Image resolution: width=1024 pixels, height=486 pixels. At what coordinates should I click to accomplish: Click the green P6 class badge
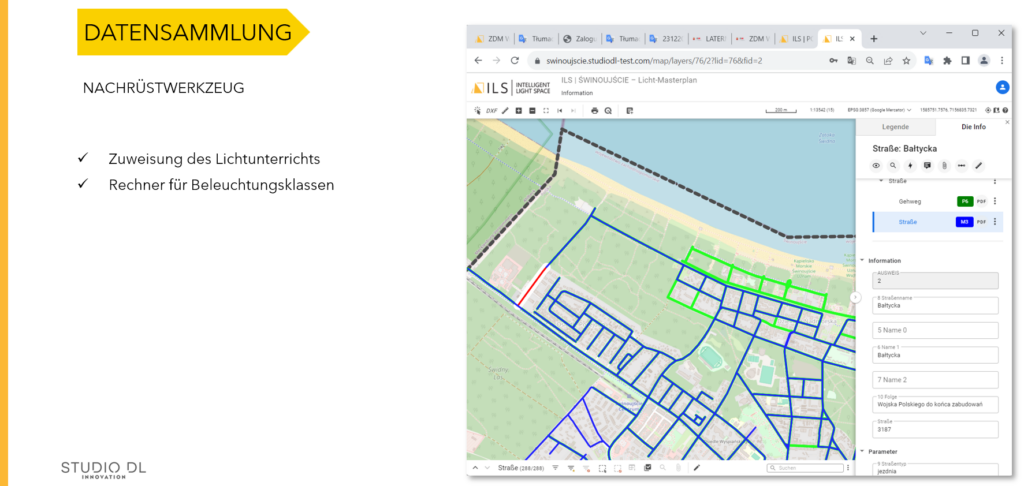[x=964, y=201]
